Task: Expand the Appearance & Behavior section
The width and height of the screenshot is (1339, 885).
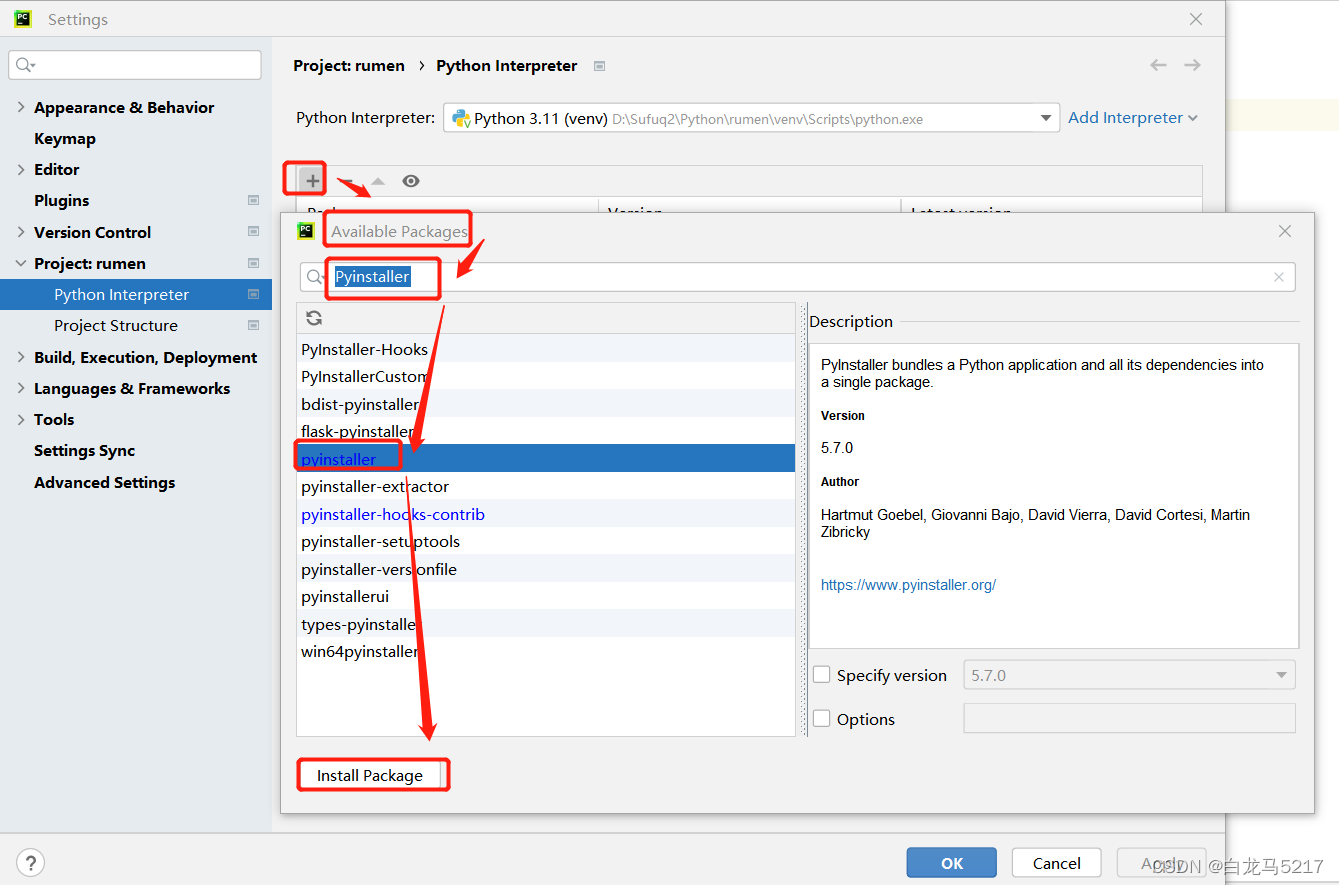Action: click(21, 107)
